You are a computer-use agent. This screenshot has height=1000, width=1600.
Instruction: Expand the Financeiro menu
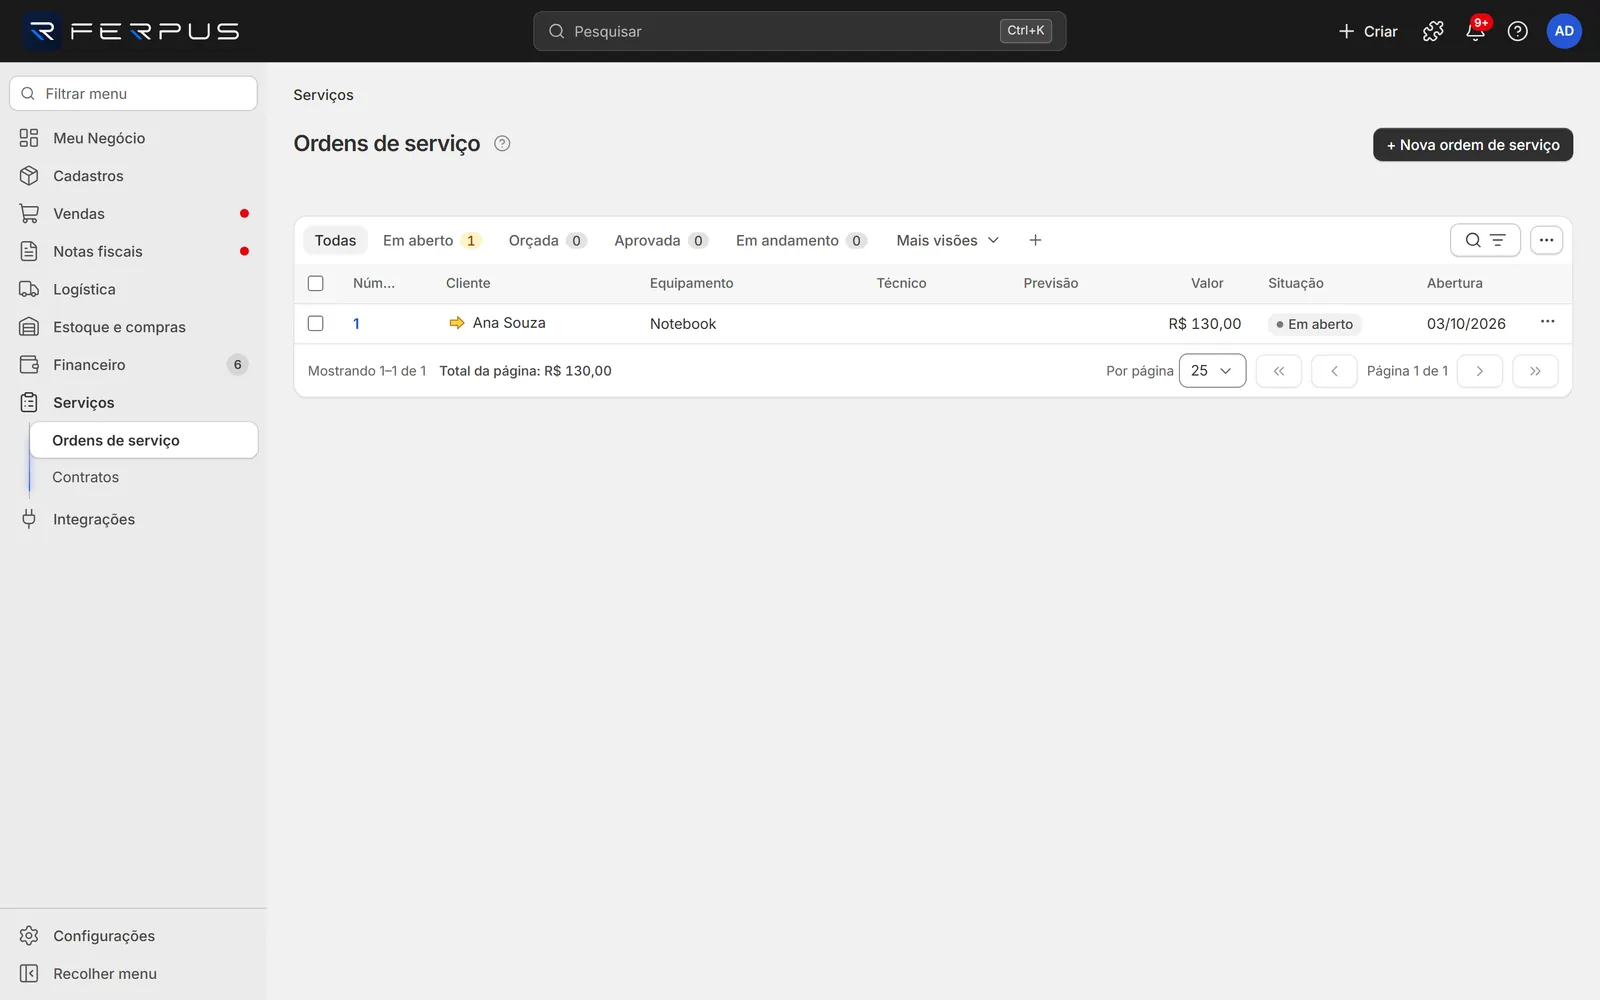coord(133,365)
